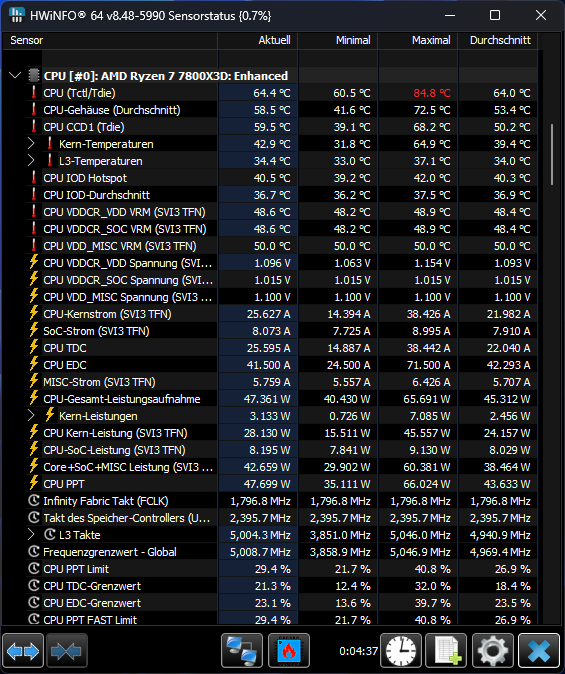The height and width of the screenshot is (674, 565).
Task: Click the vertical scrollbar thumb
Action: (x=552, y=155)
